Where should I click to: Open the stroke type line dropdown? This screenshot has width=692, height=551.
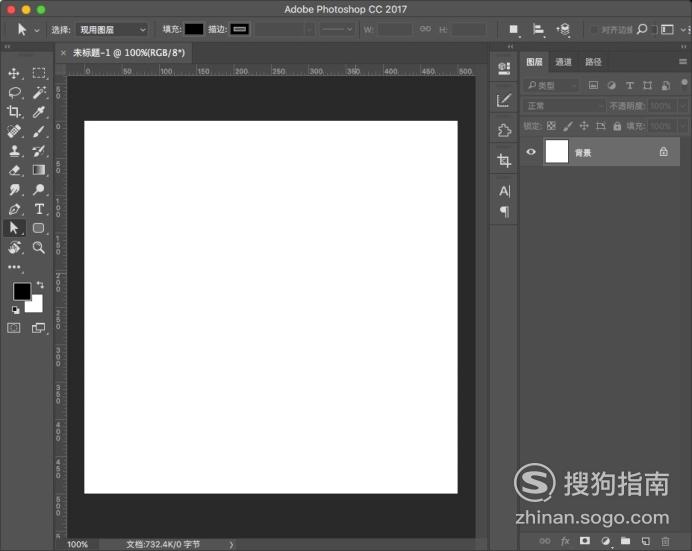click(x=337, y=29)
